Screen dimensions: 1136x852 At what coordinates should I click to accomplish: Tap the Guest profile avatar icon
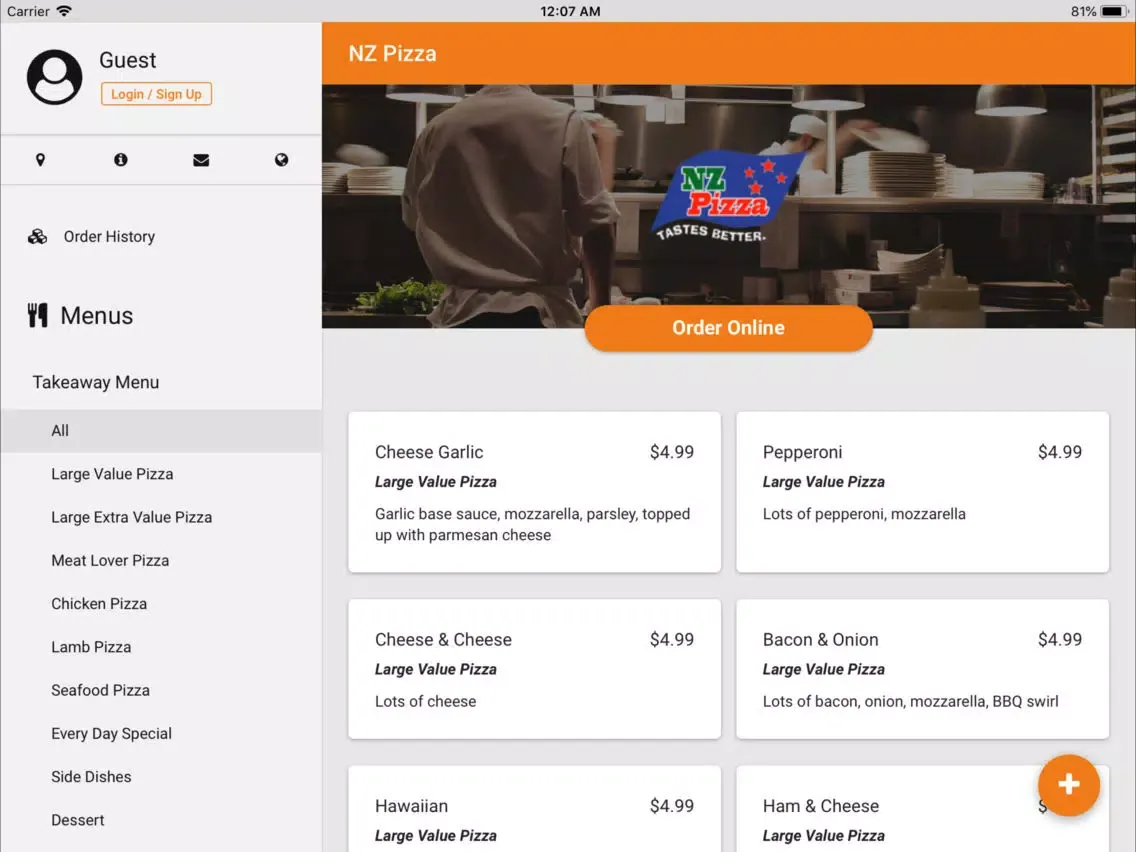(54, 77)
